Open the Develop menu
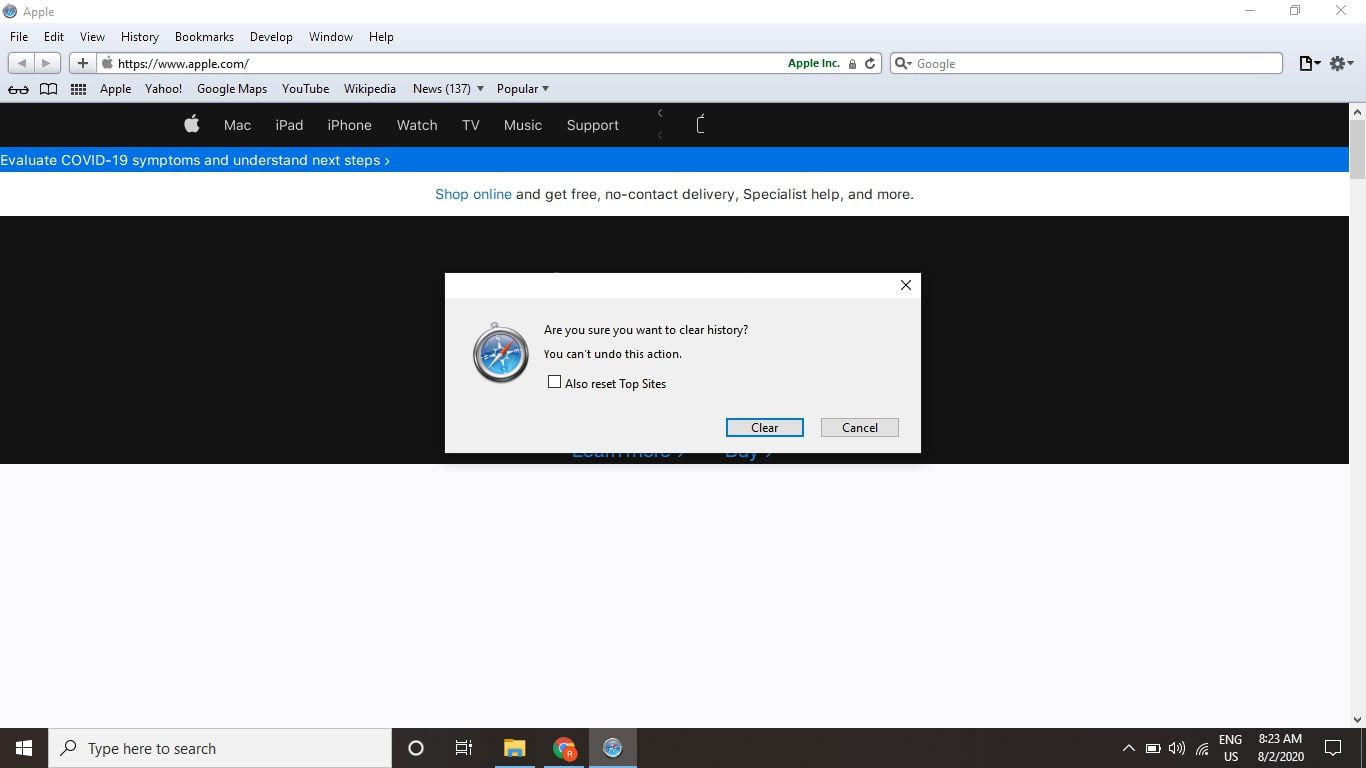The width and height of the screenshot is (1366, 768). coord(271,37)
